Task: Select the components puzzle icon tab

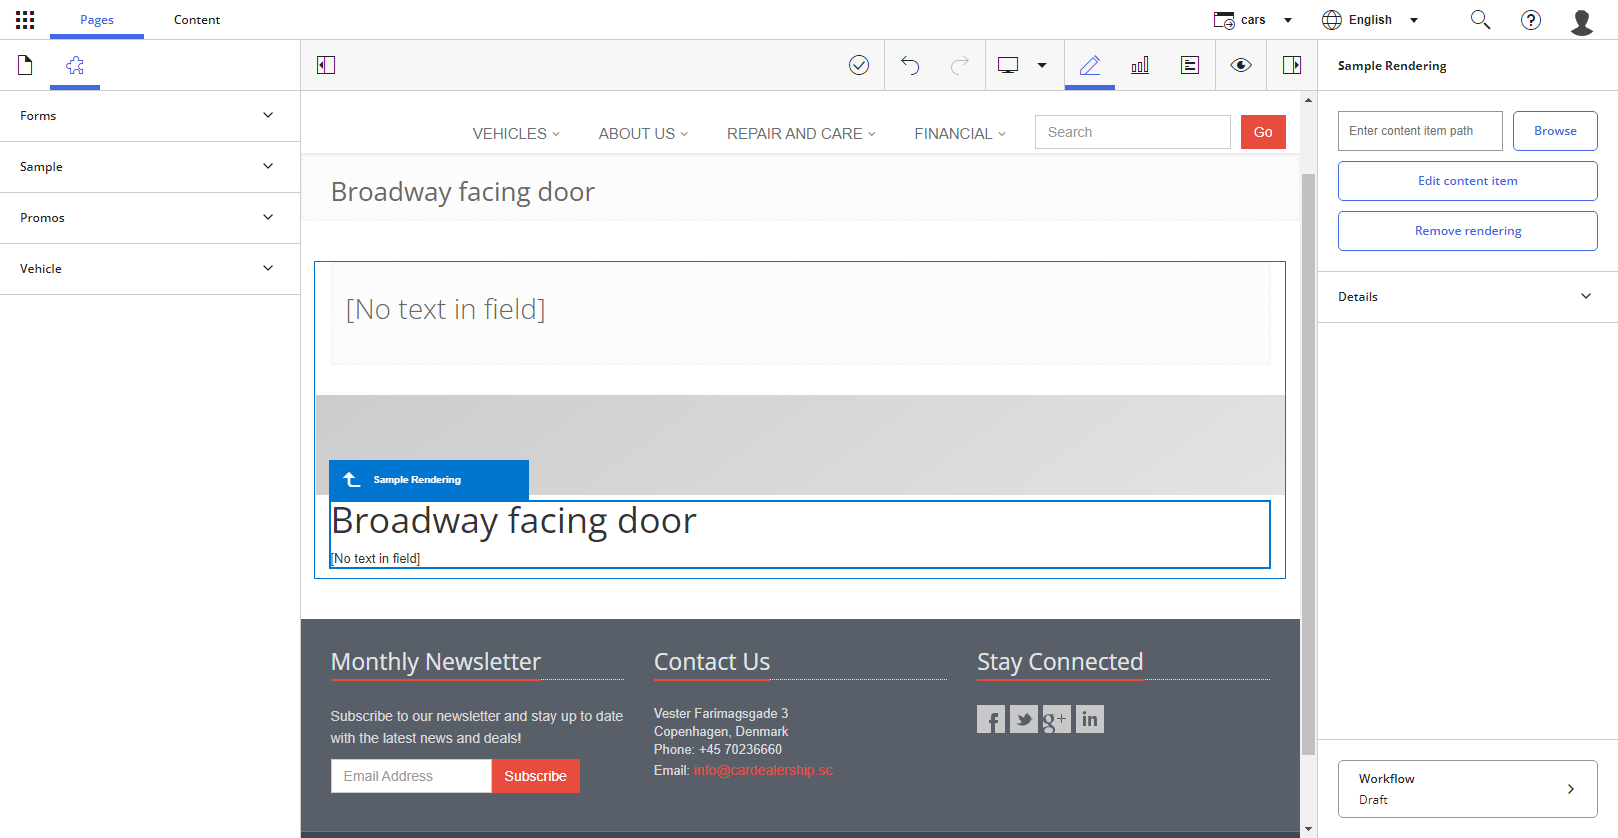Action: (x=75, y=65)
